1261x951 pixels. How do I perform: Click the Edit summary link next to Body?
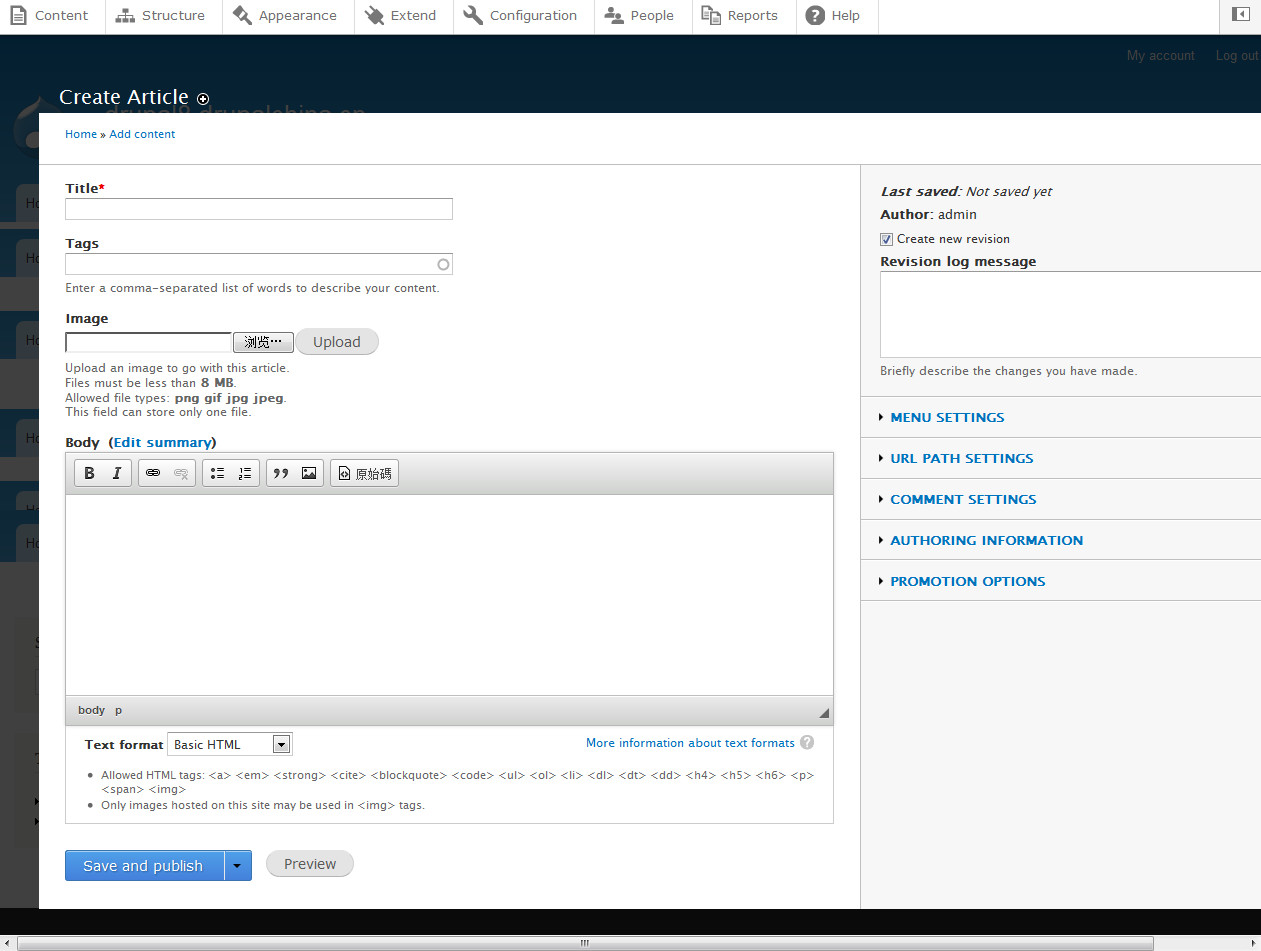coord(162,442)
